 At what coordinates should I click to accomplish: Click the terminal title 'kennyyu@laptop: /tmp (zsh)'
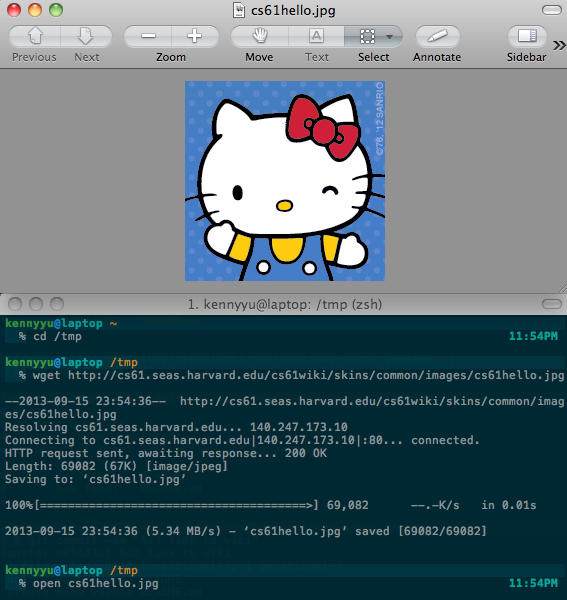[x=292, y=305]
